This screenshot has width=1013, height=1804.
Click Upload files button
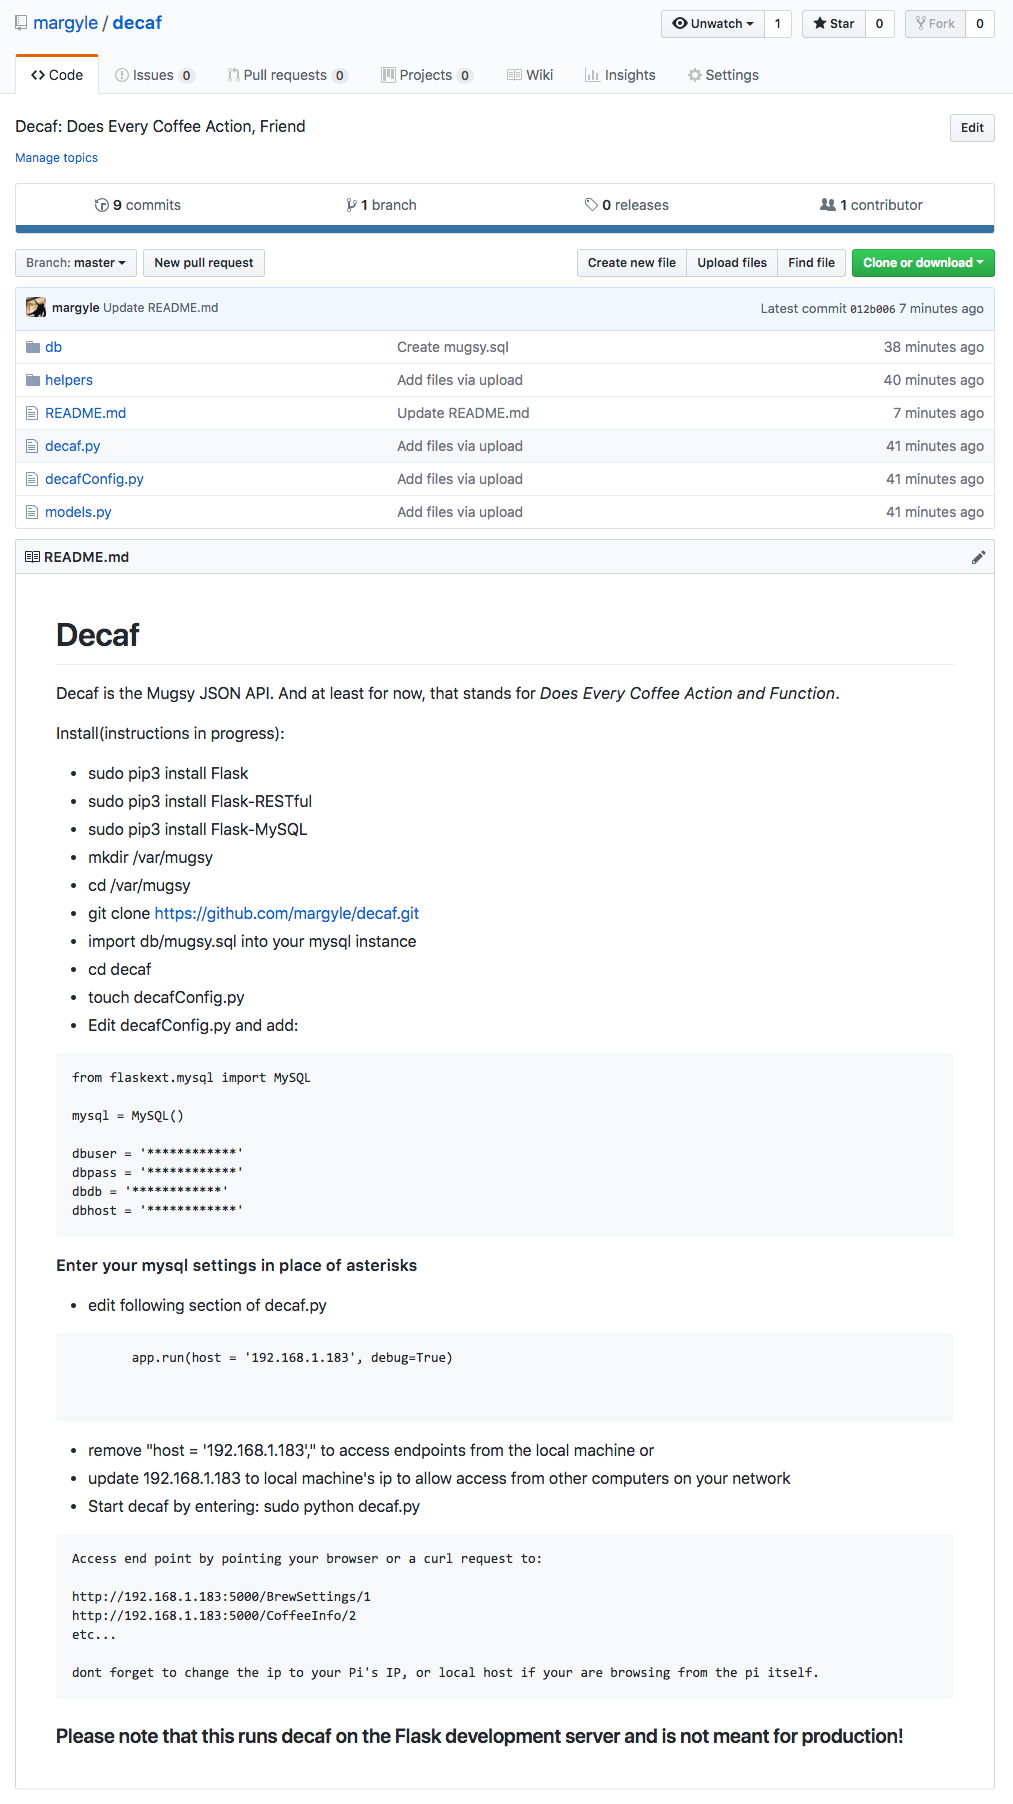tap(732, 263)
